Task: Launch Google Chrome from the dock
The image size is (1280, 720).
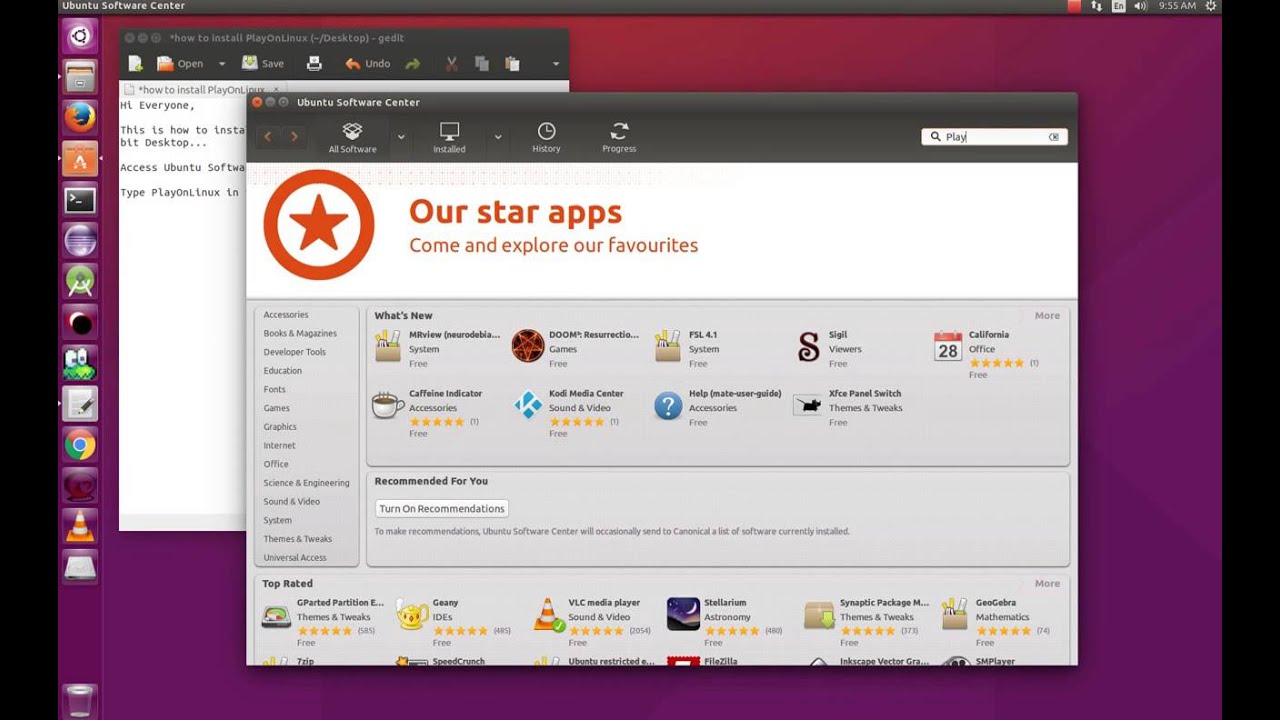Action: 80,445
